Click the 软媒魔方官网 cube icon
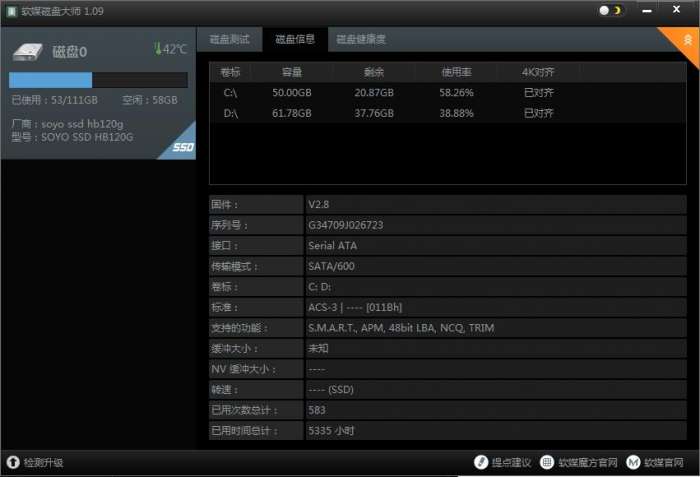700x477 pixels. 547,462
